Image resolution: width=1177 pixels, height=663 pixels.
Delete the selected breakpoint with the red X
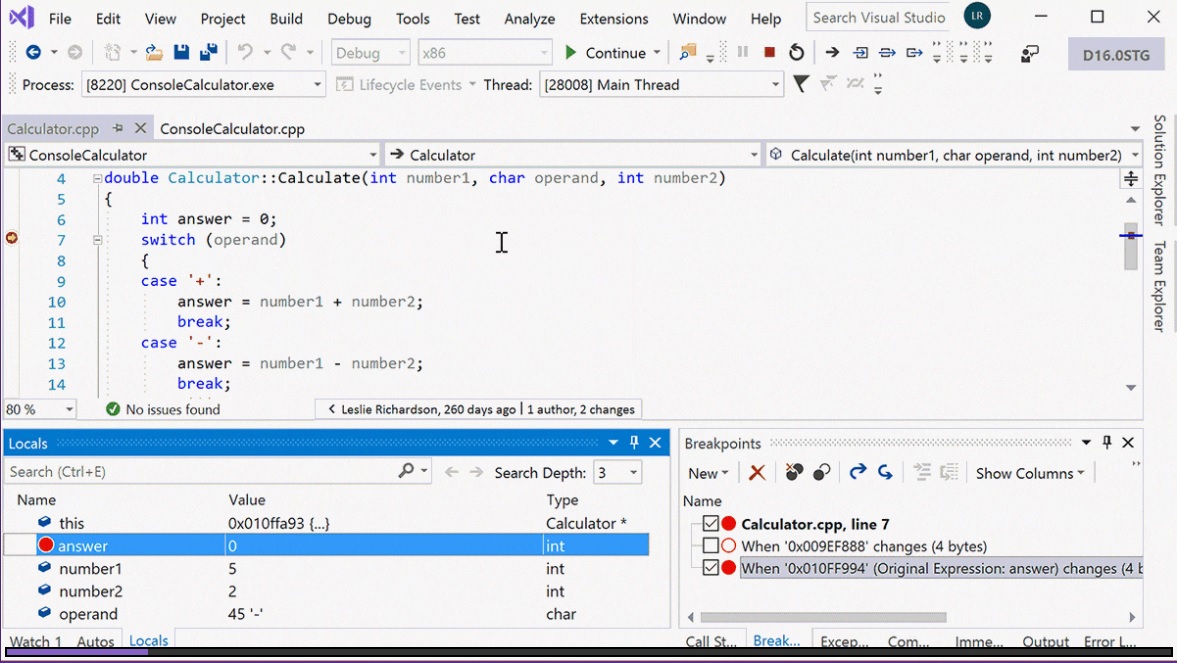coord(757,472)
